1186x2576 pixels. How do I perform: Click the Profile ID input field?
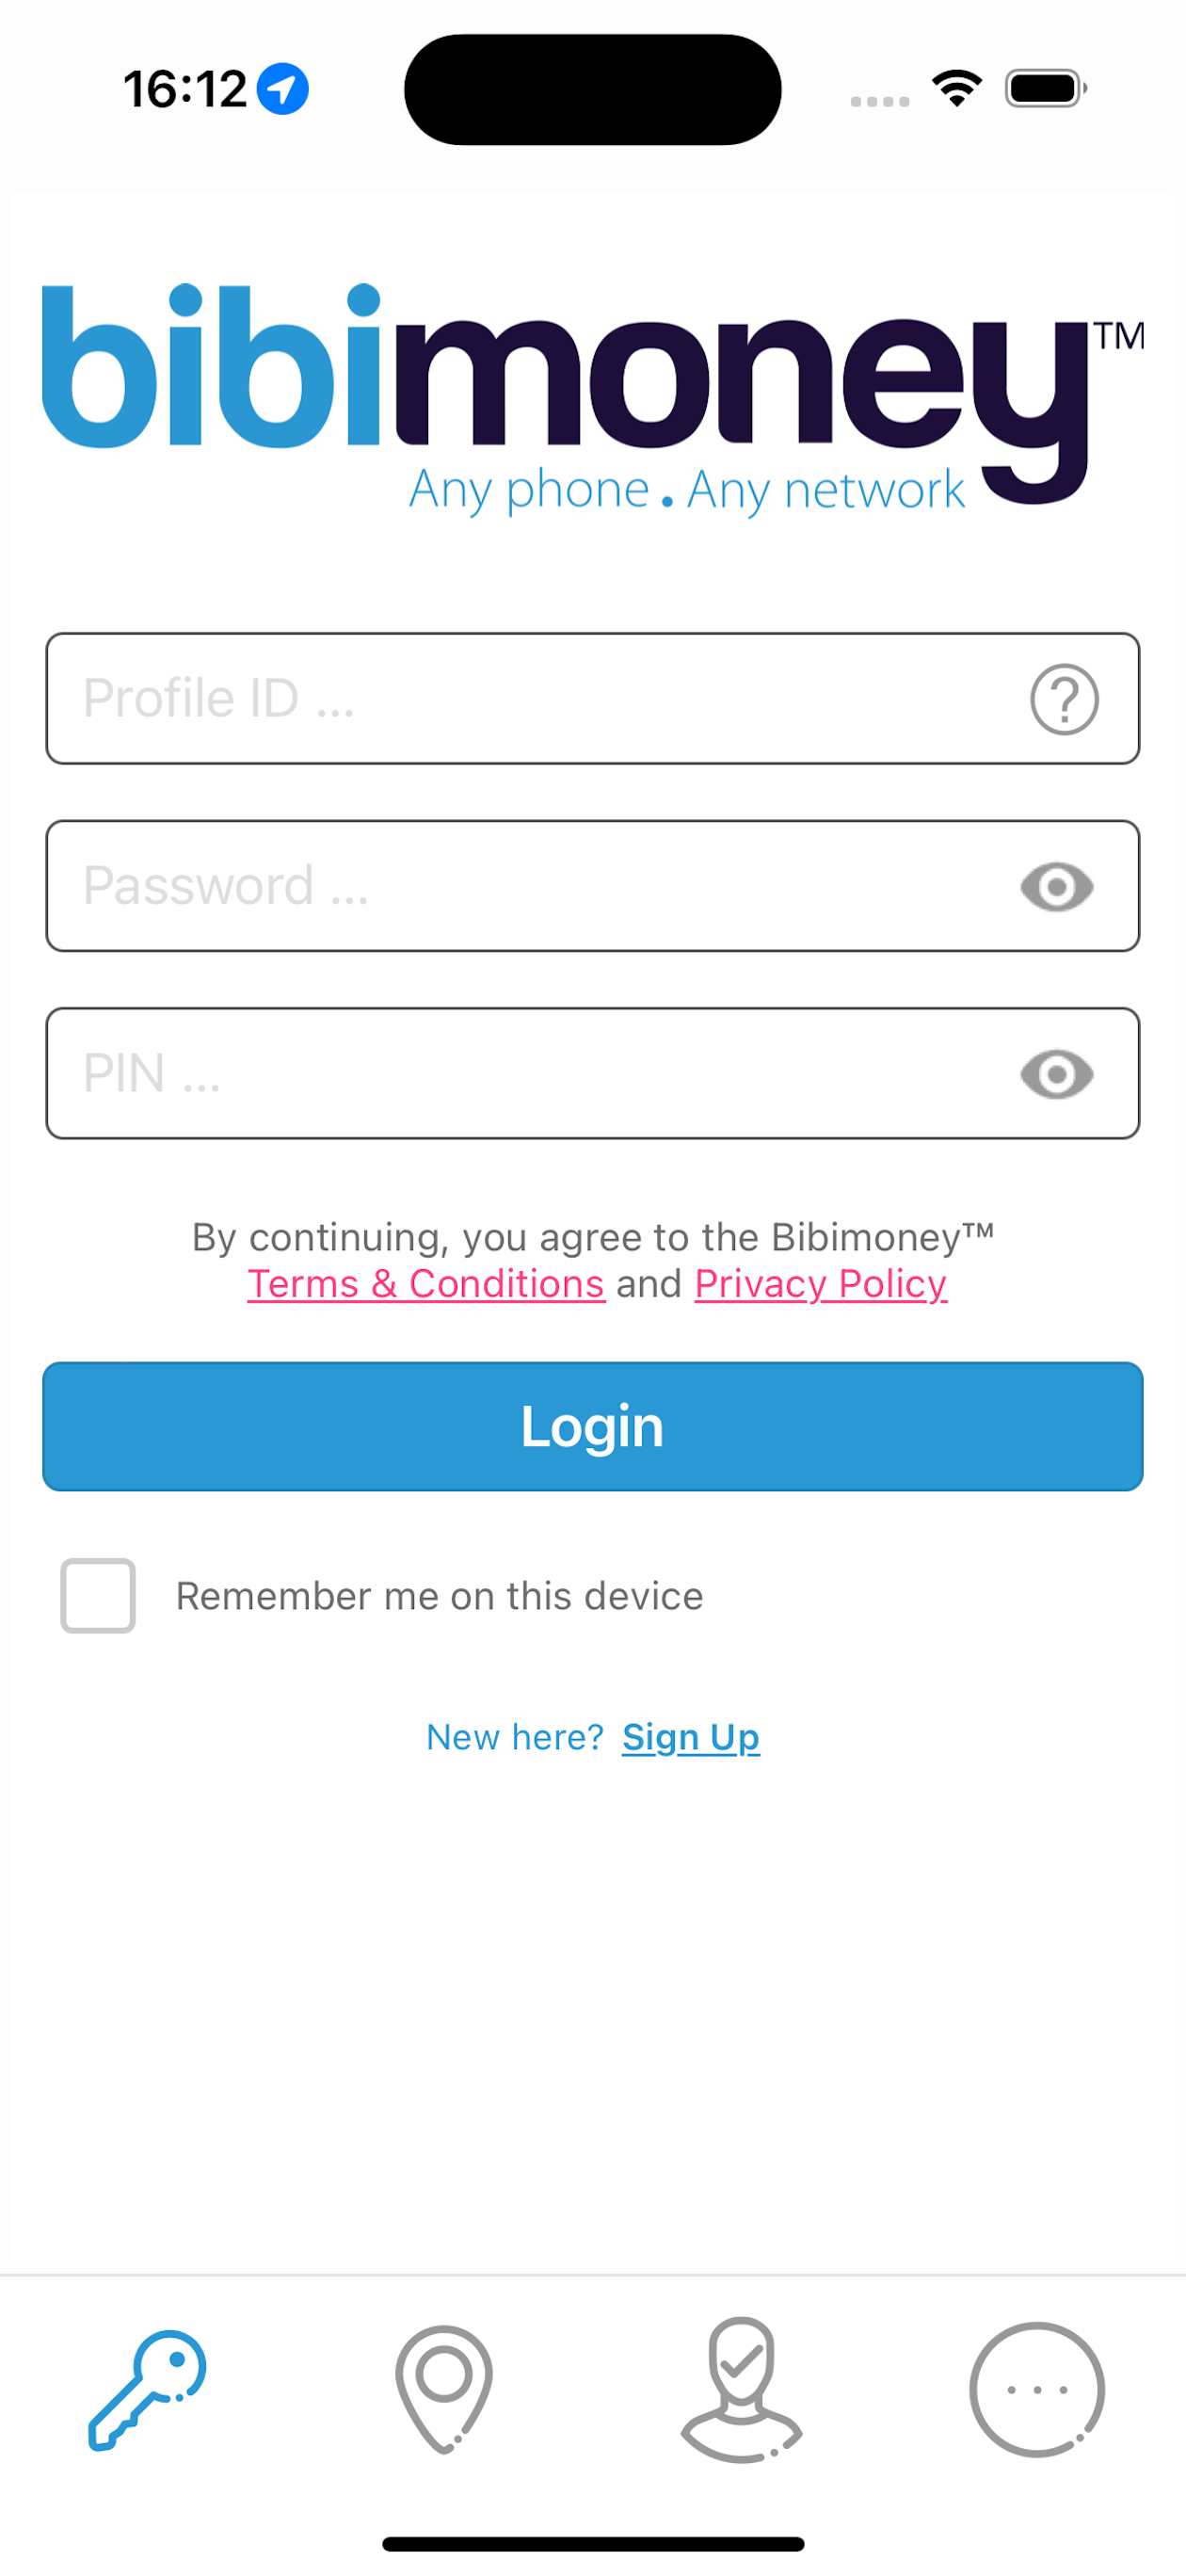click(x=500, y=698)
